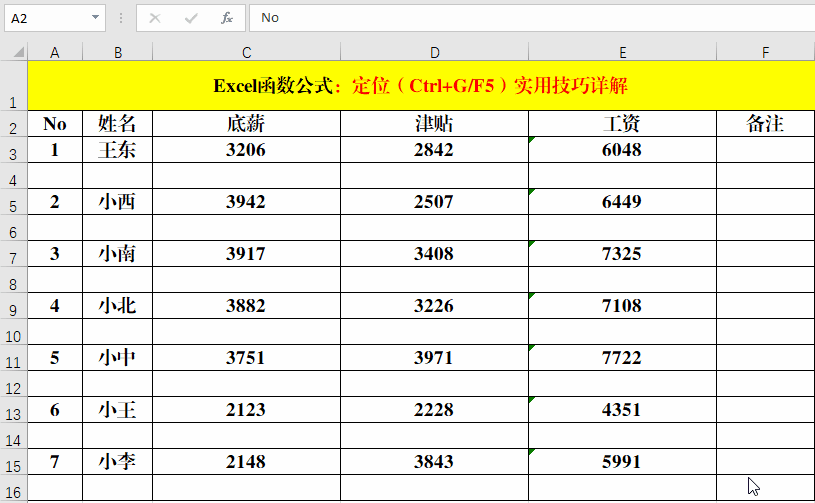The height and width of the screenshot is (503, 815).
Task: Click the No cell for 小李's row
Action: tap(55, 461)
